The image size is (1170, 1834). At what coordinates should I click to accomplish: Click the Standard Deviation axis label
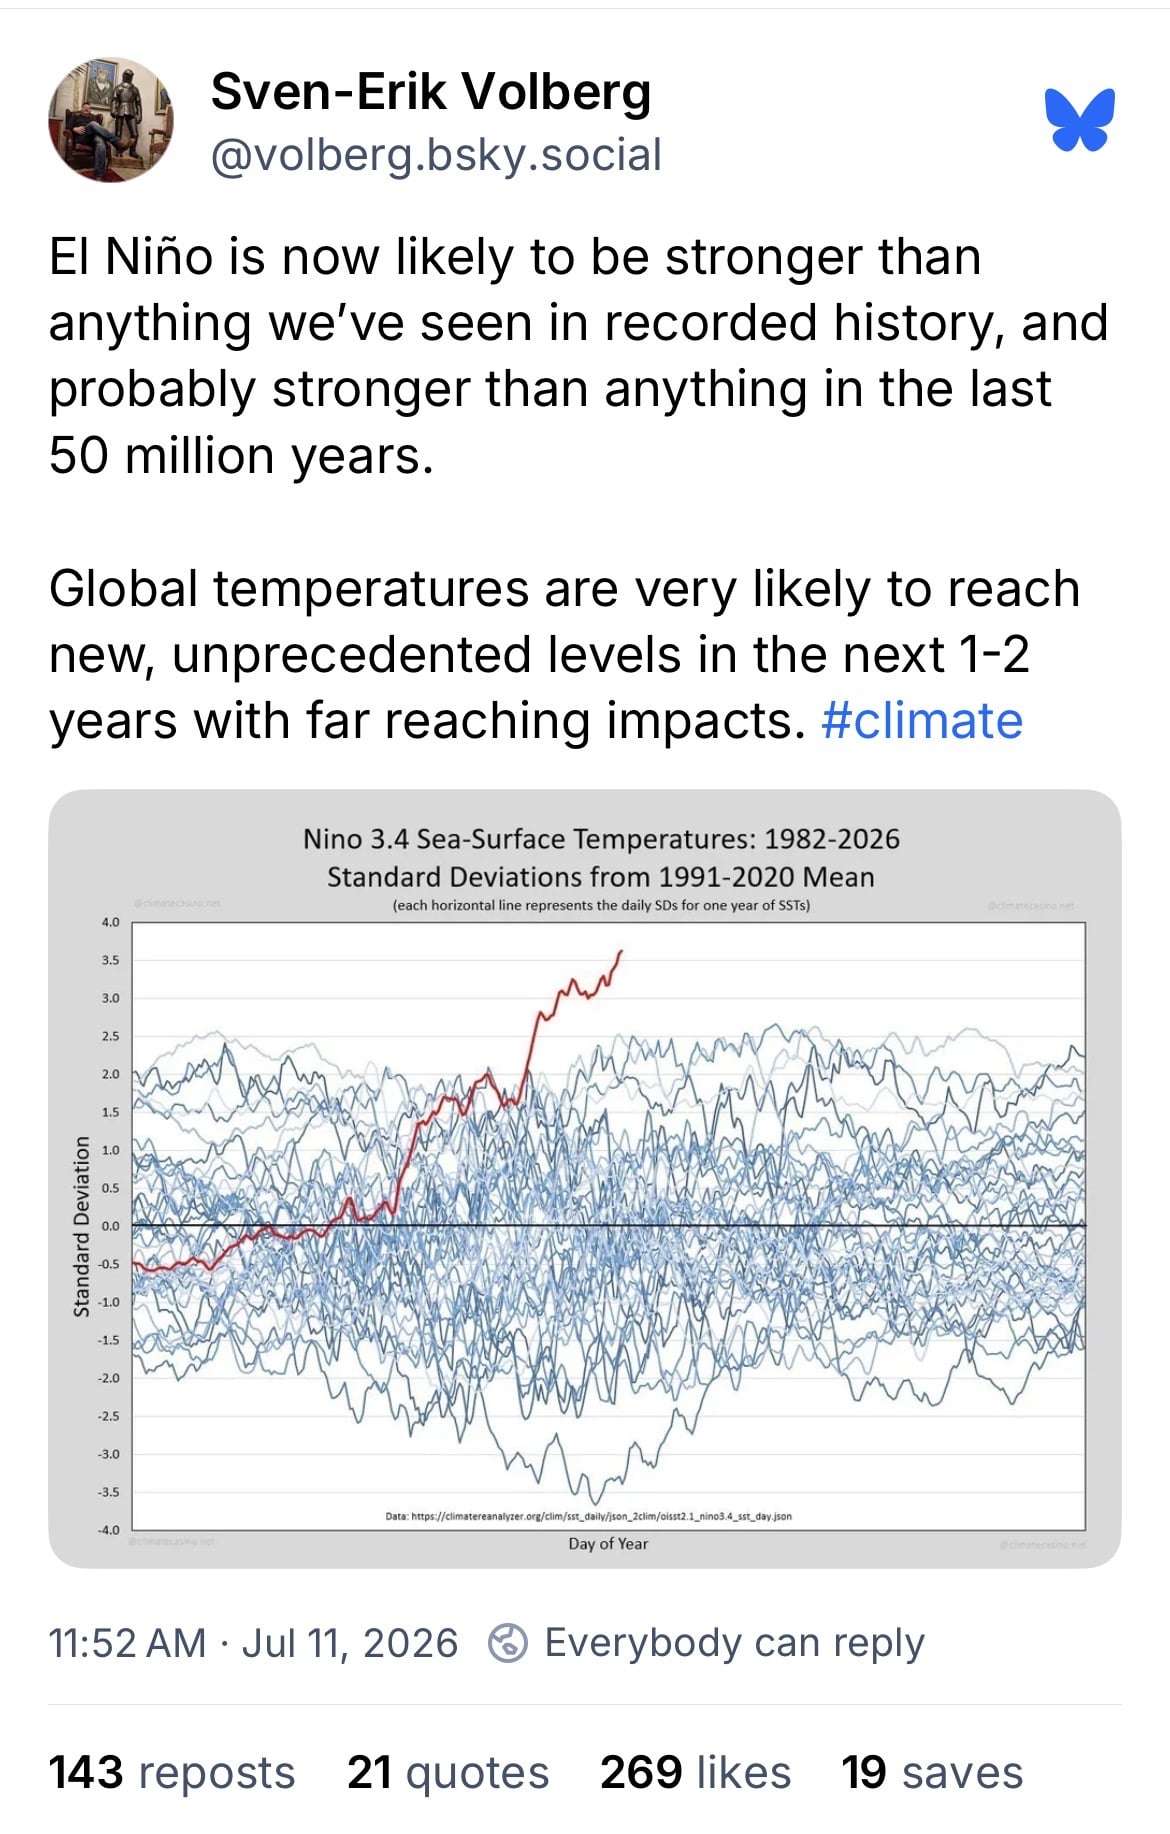coord(82,1226)
